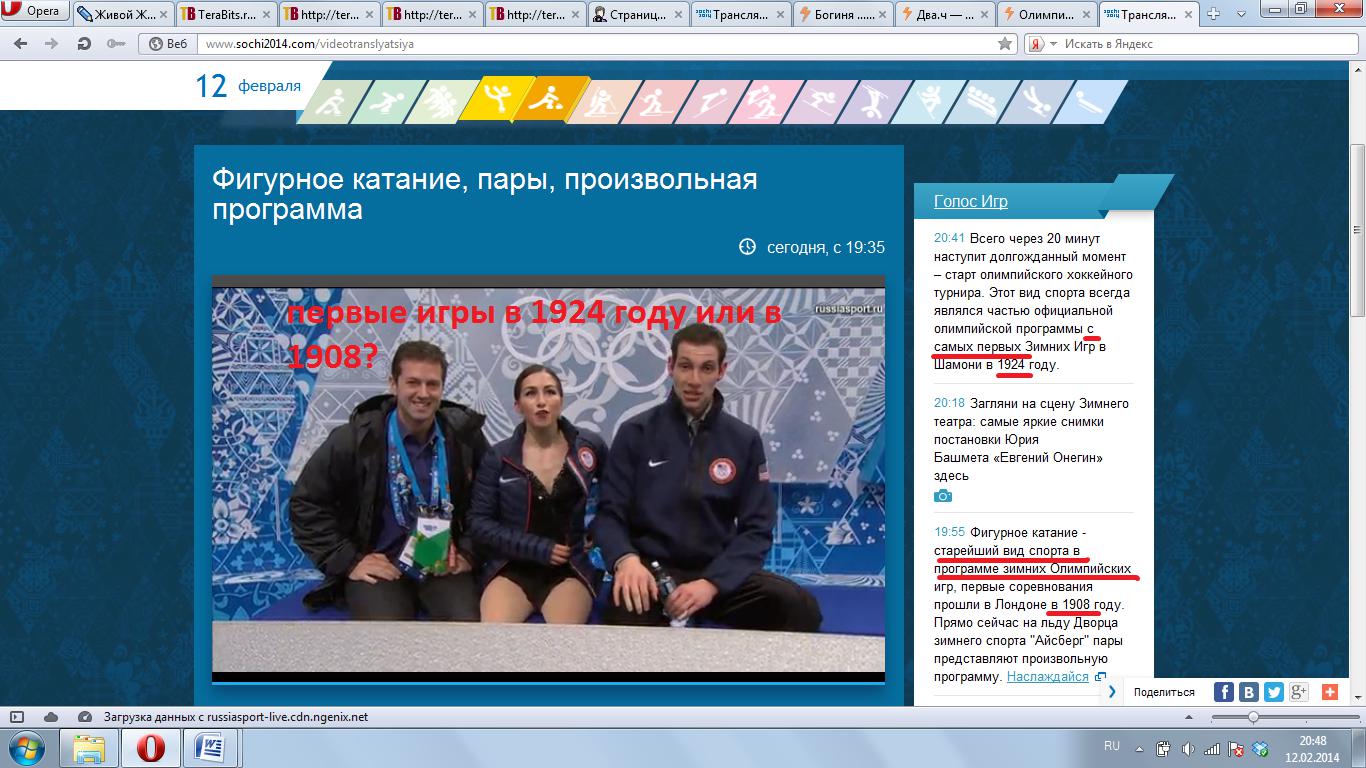Share the page on Twitter

click(x=1274, y=691)
